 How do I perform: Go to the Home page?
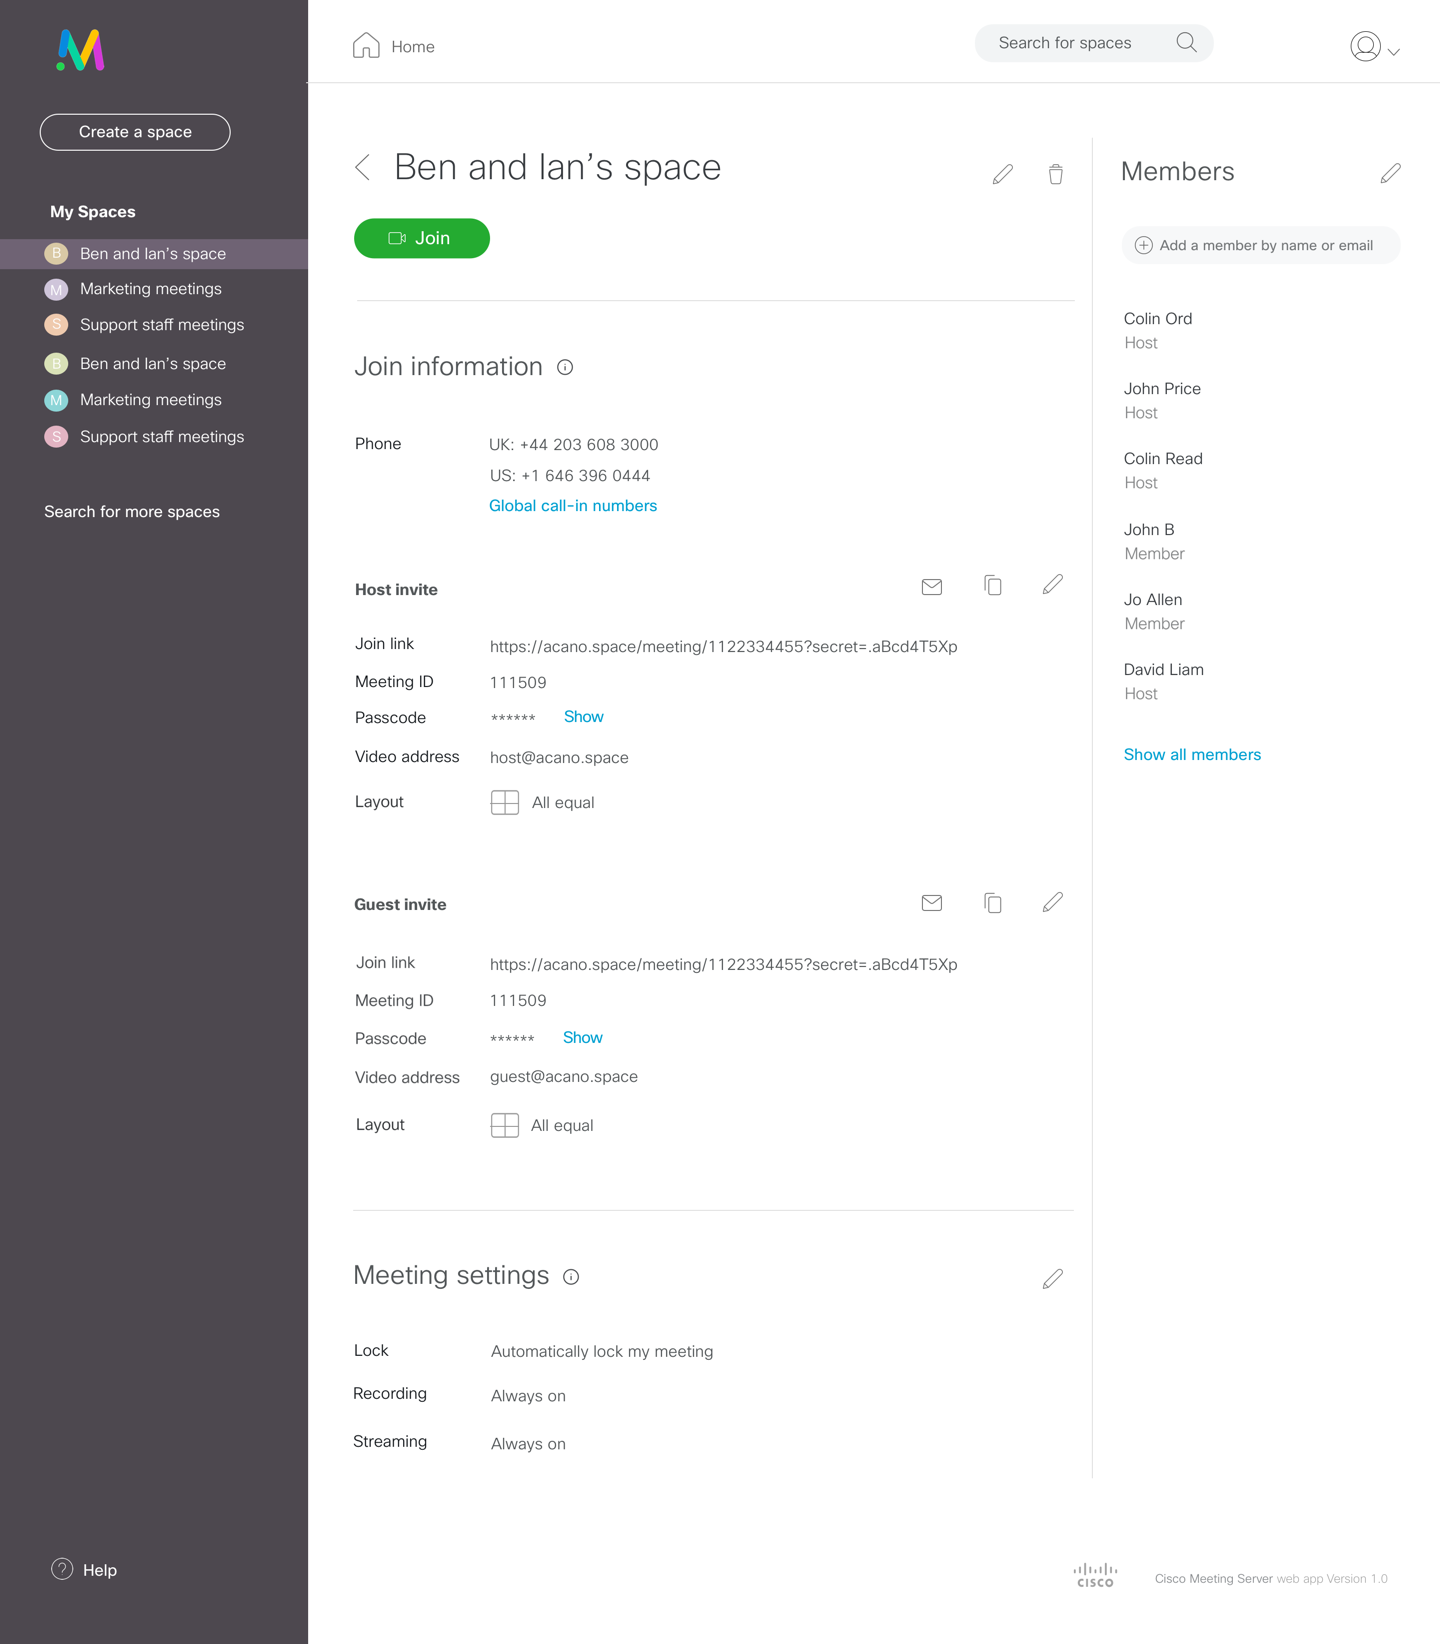(394, 47)
